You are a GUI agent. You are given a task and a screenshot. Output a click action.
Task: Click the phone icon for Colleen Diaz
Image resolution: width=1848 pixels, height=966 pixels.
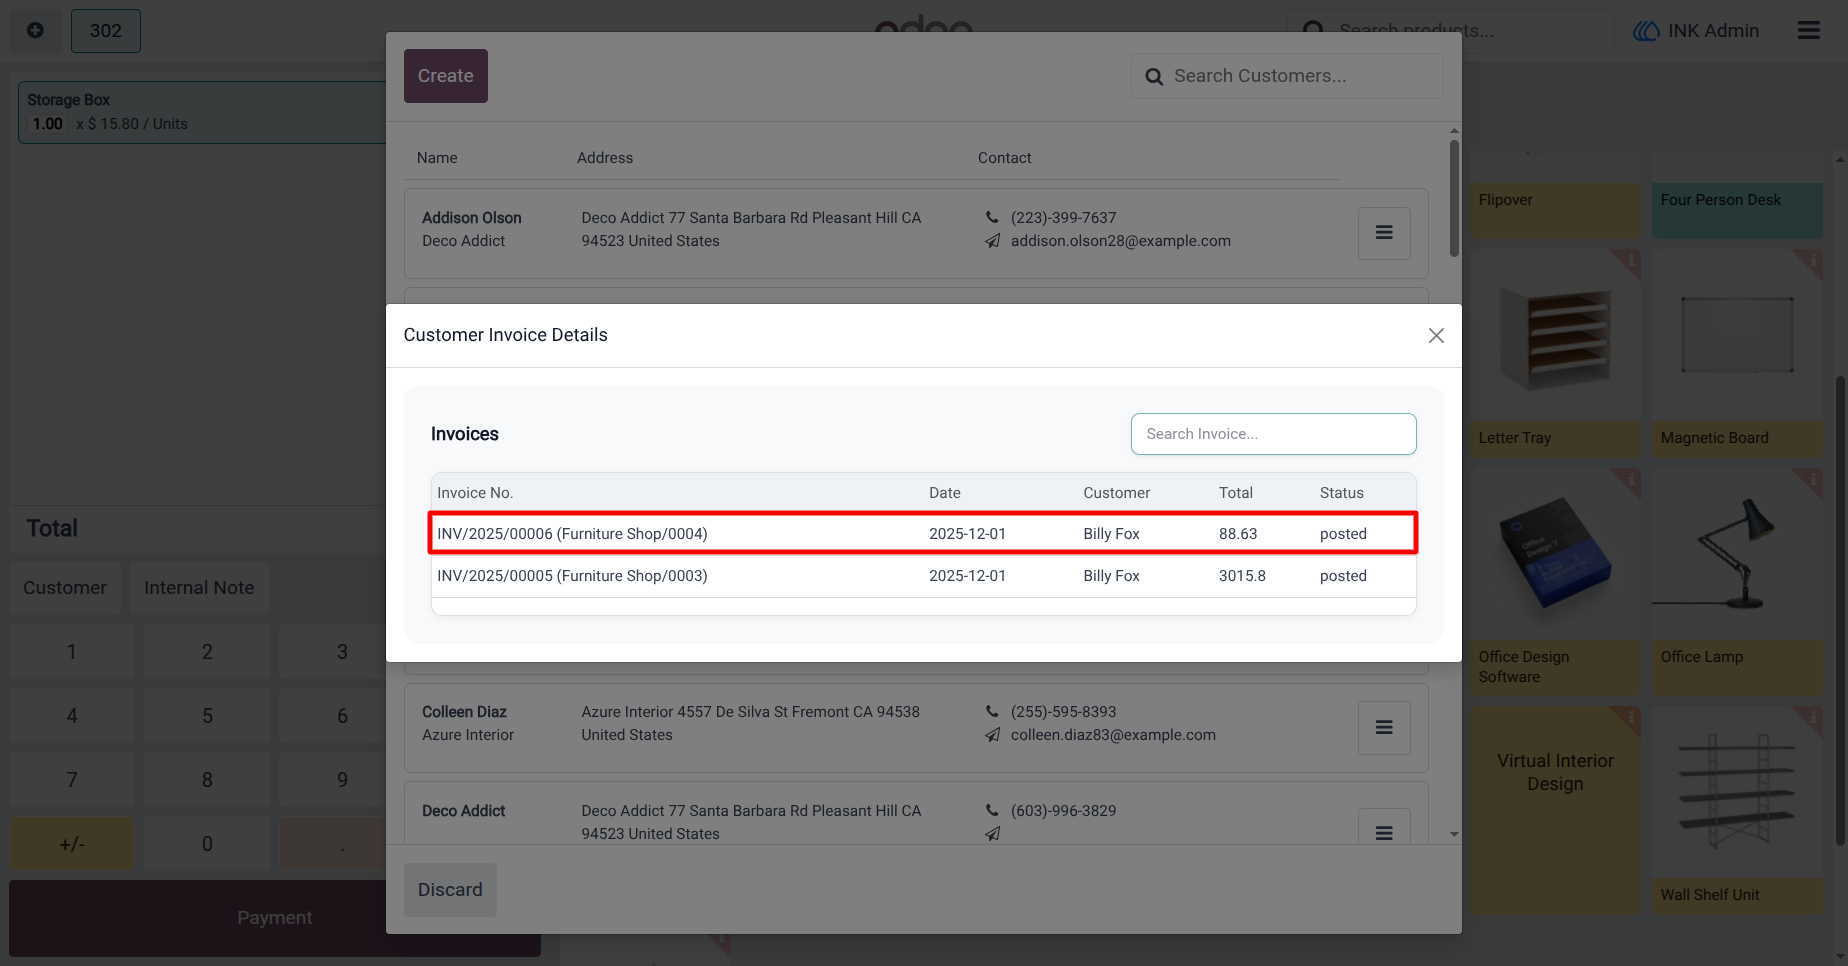click(992, 711)
